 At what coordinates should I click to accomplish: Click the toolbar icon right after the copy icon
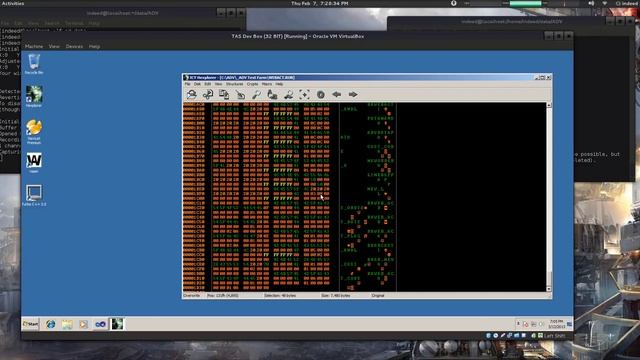pyautogui.click(x=240, y=95)
